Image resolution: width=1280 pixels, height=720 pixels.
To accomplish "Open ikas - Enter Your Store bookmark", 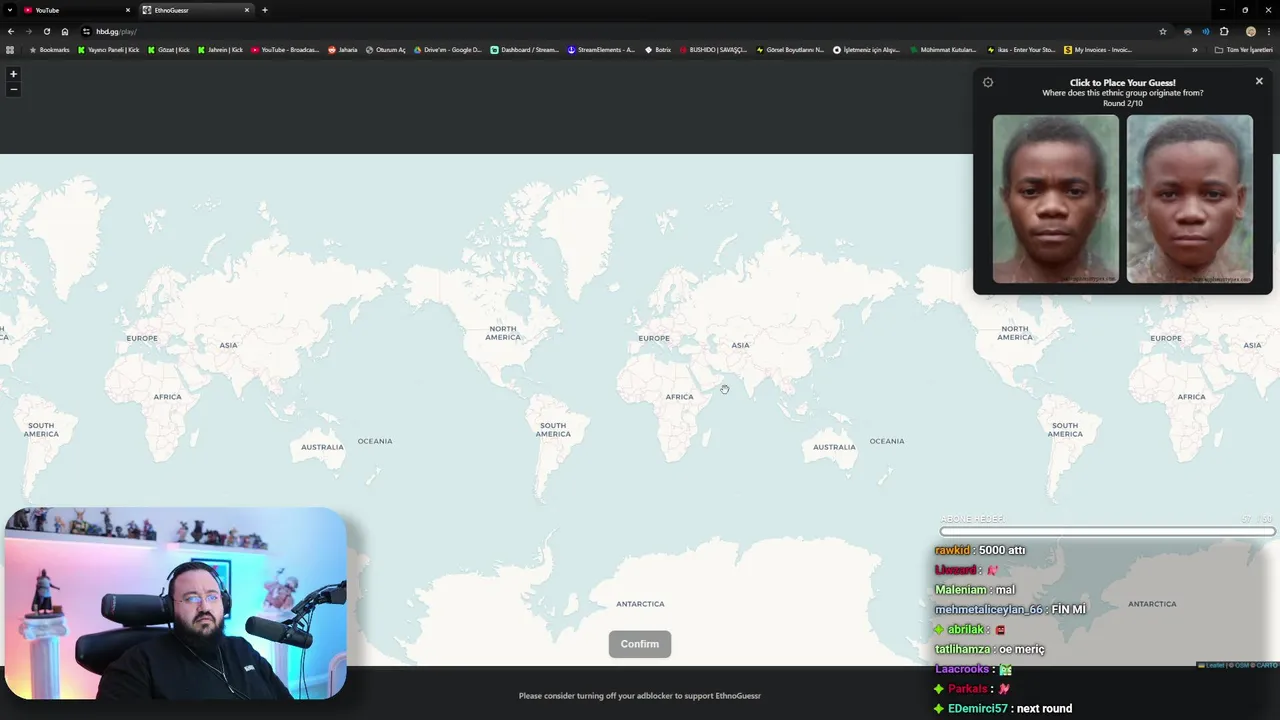I will pos(1021,49).
